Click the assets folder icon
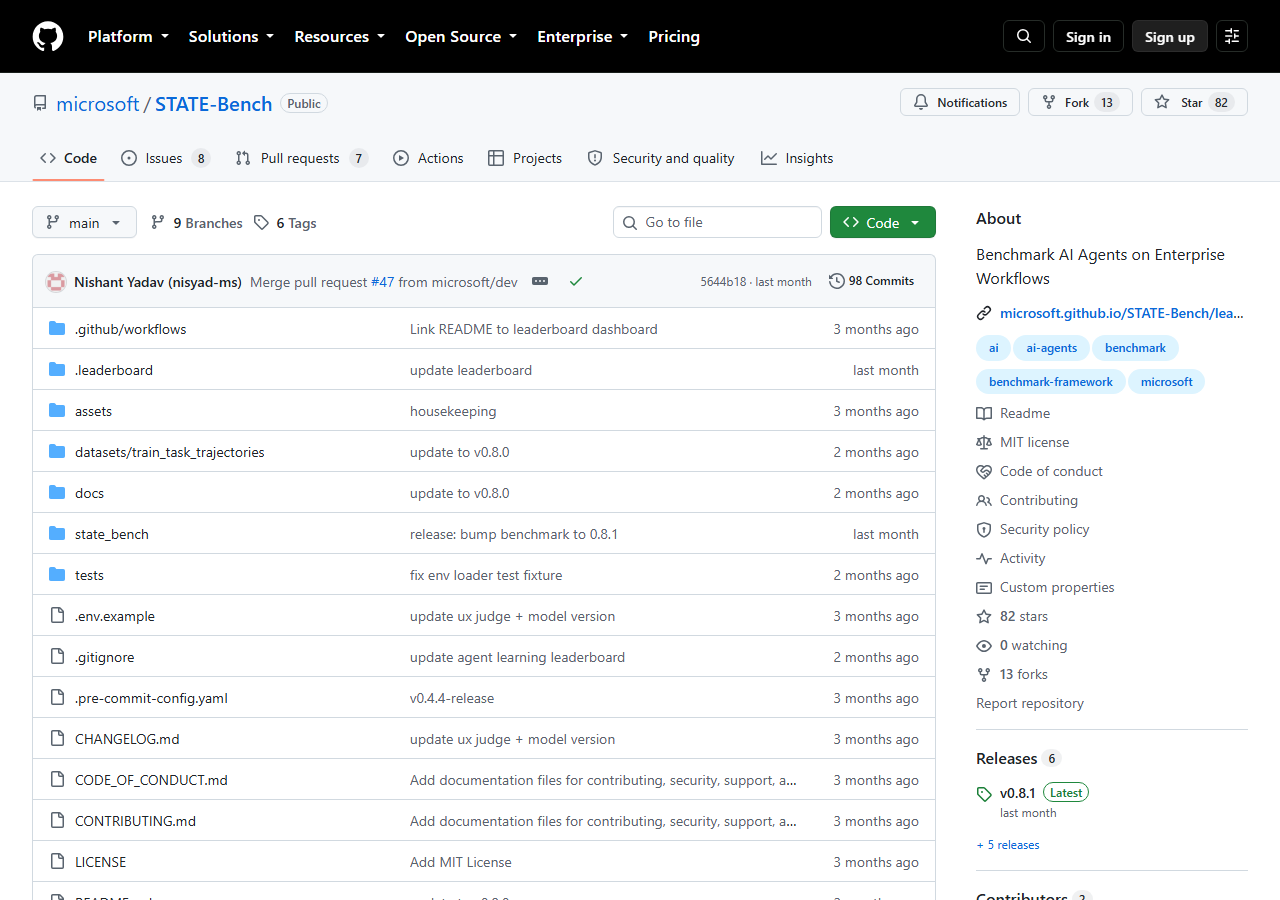The width and height of the screenshot is (1280, 900). coord(57,411)
